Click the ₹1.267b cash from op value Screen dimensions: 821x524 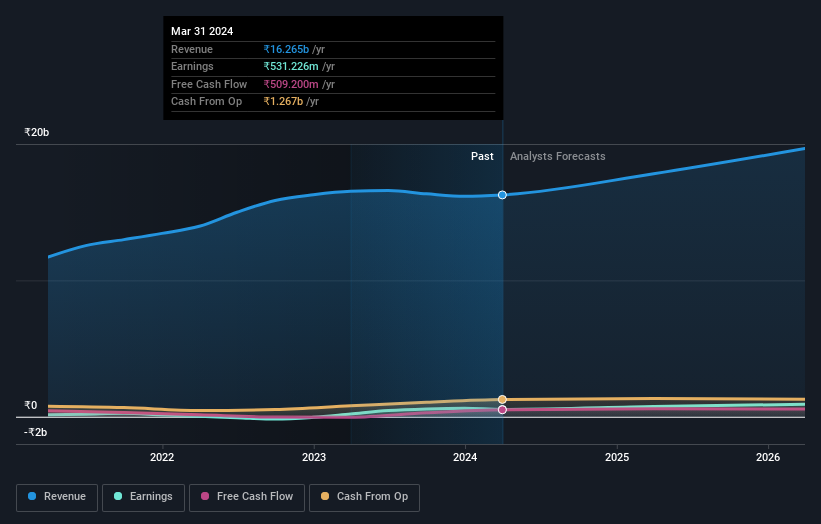[283, 102]
